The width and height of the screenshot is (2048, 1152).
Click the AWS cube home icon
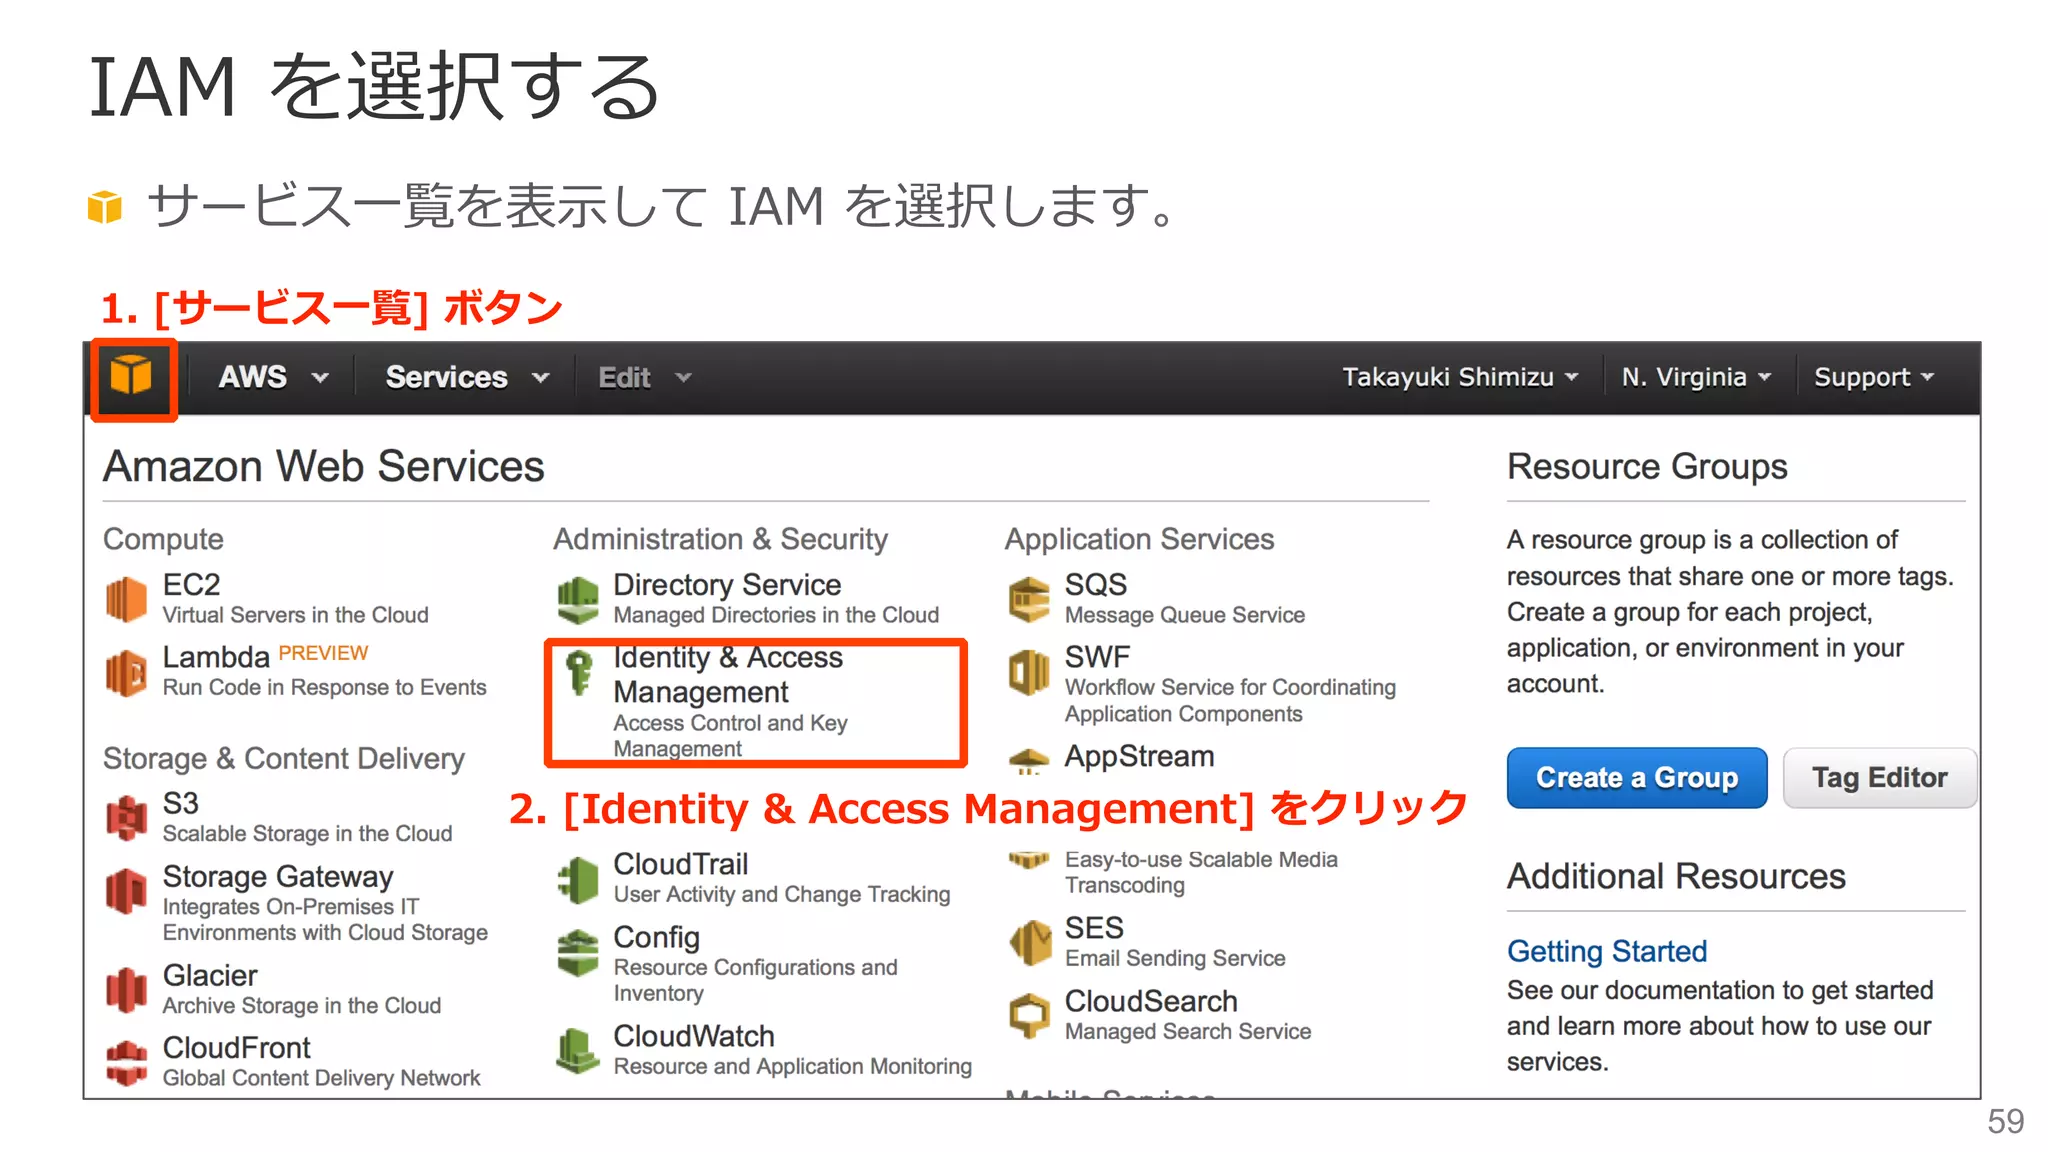click(x=131, y=377)
